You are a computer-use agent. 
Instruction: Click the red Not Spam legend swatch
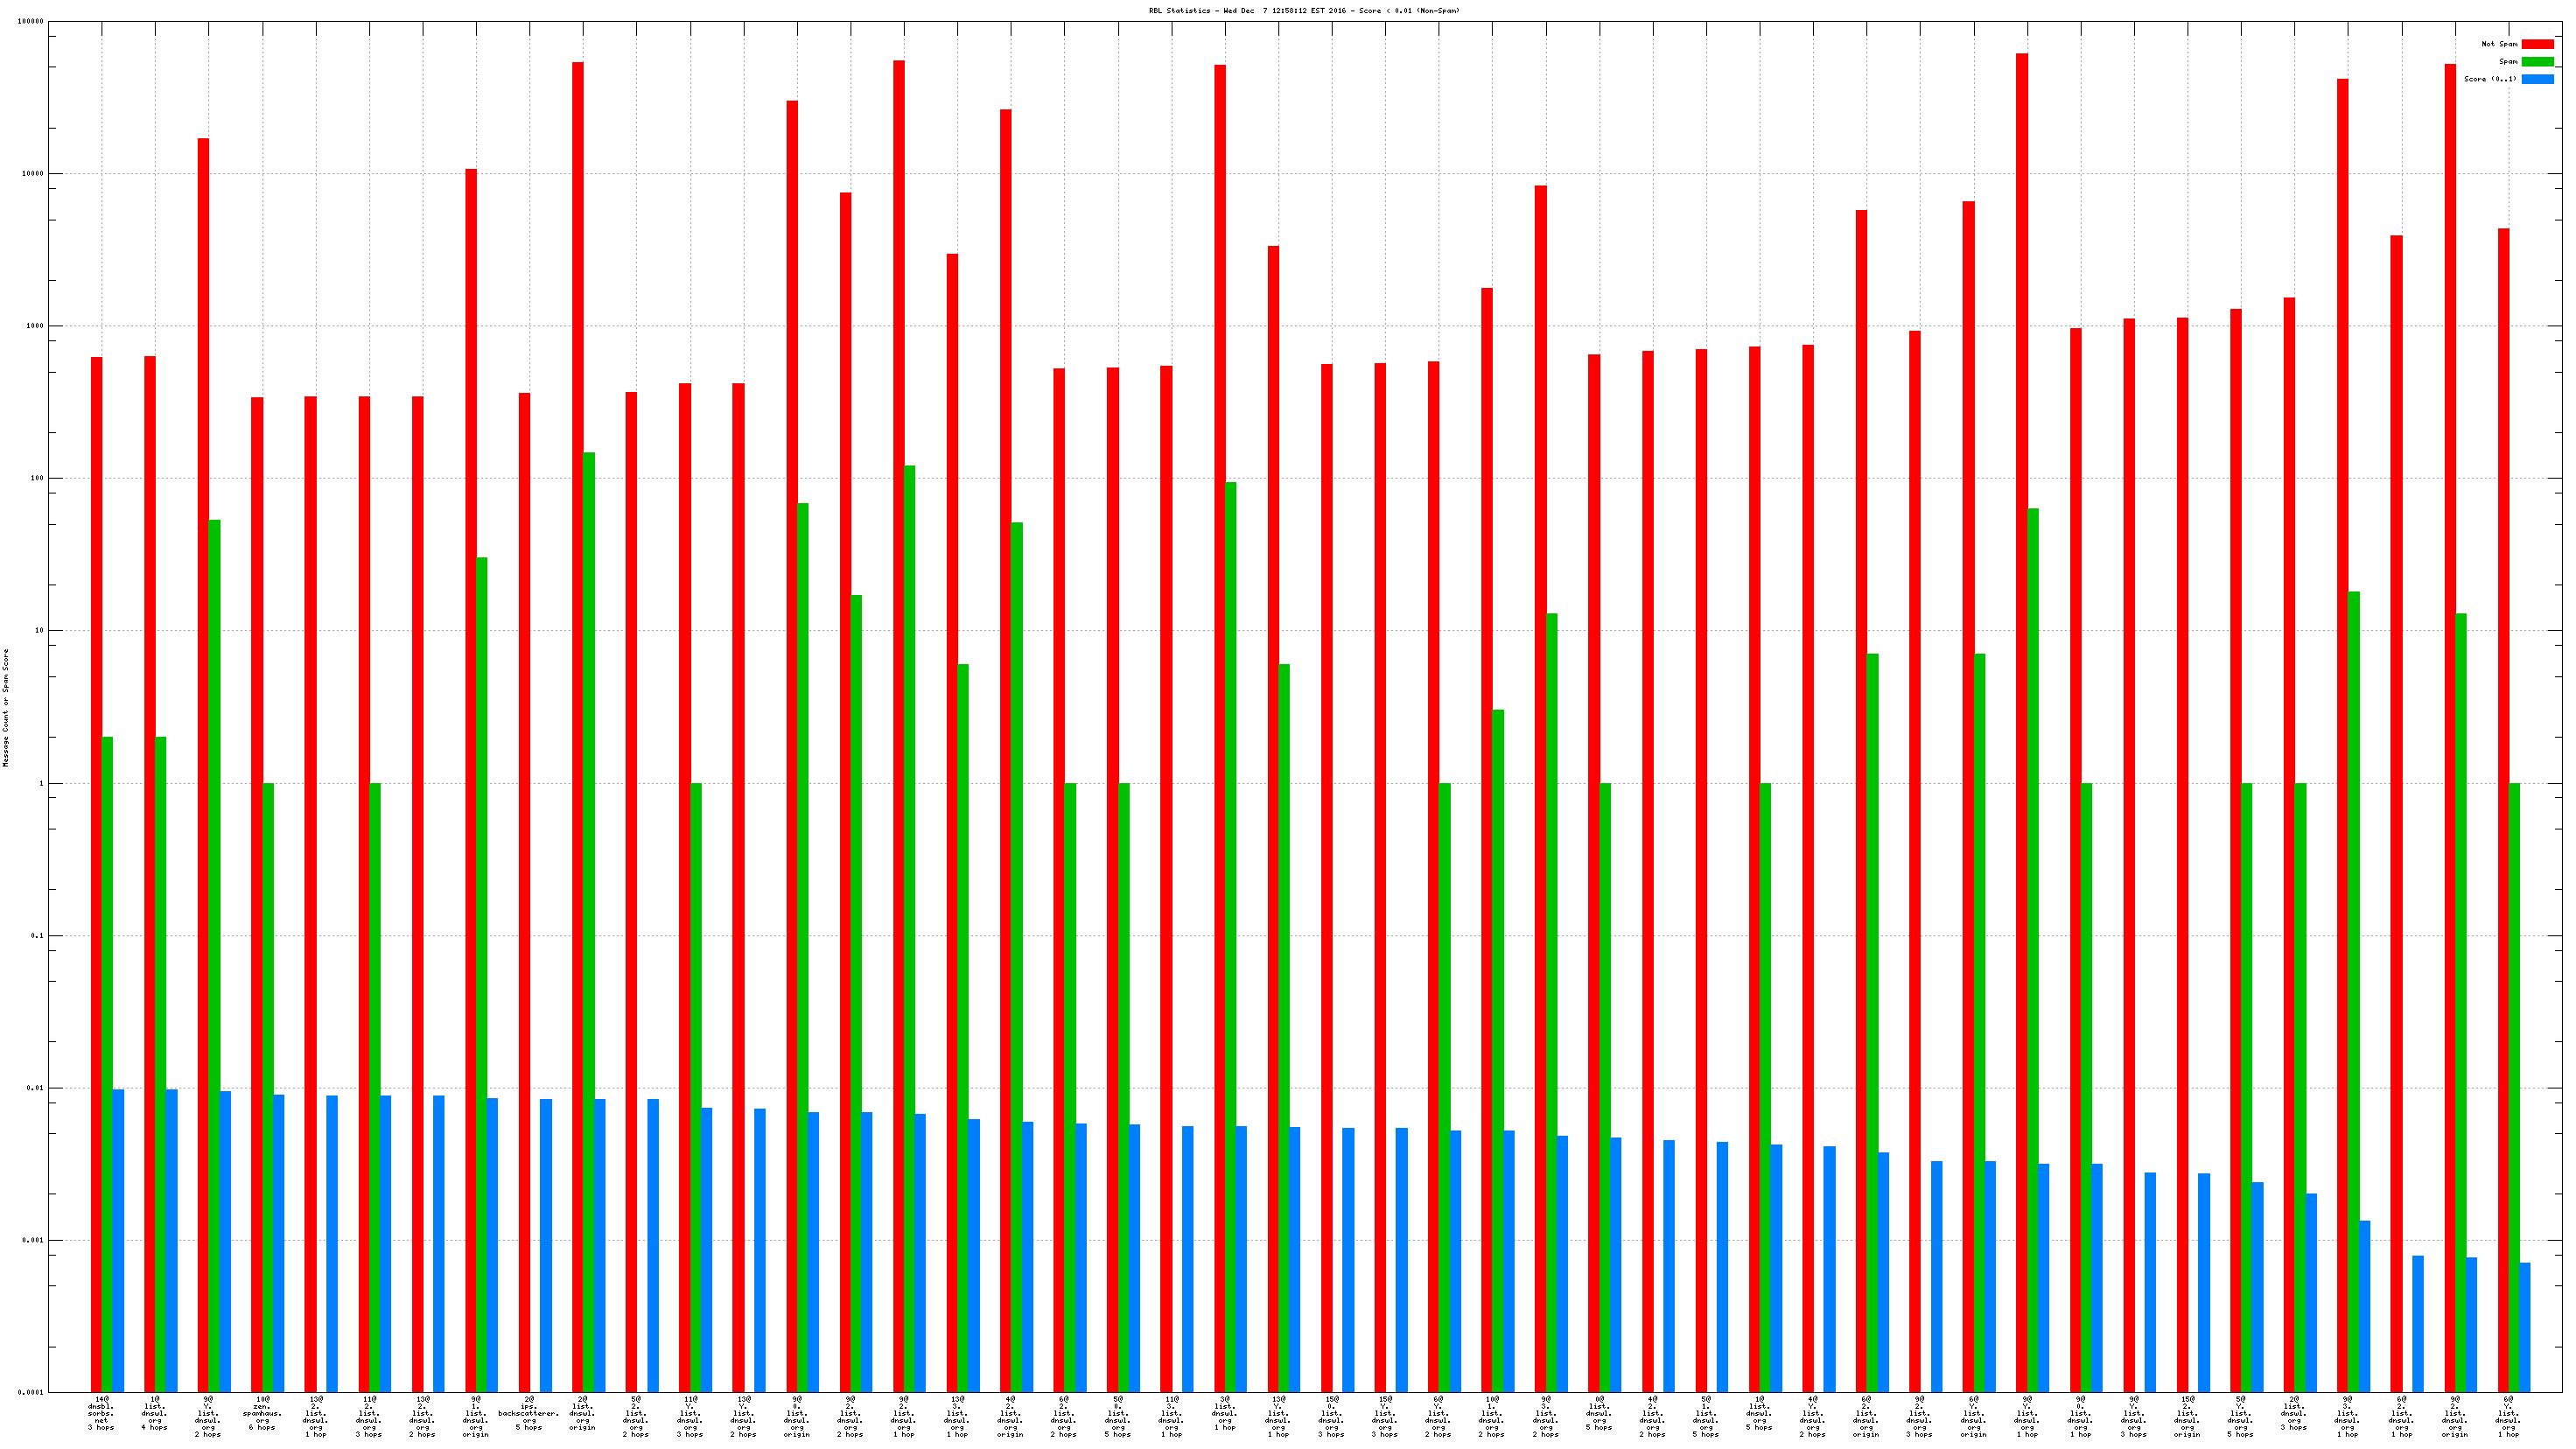click(x=2537, y=44)
